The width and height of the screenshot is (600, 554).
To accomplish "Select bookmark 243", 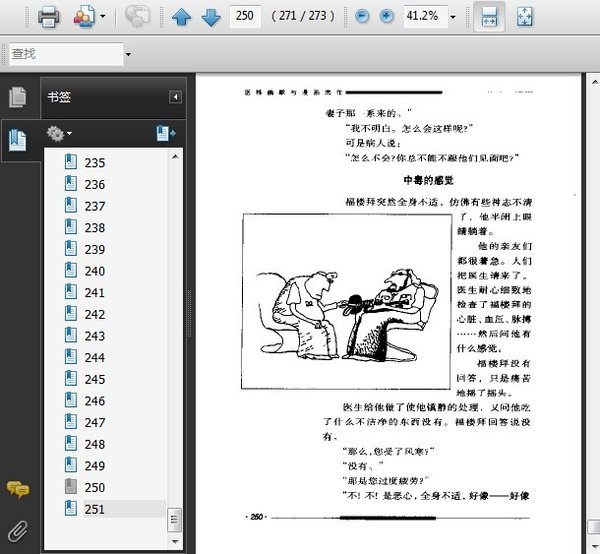I will (95, 336).
